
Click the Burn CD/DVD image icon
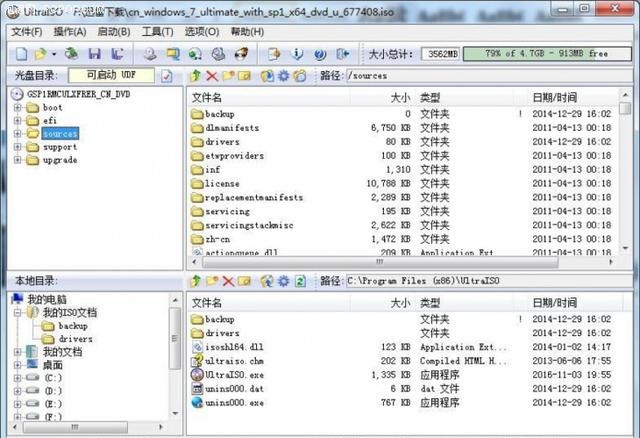241,53
